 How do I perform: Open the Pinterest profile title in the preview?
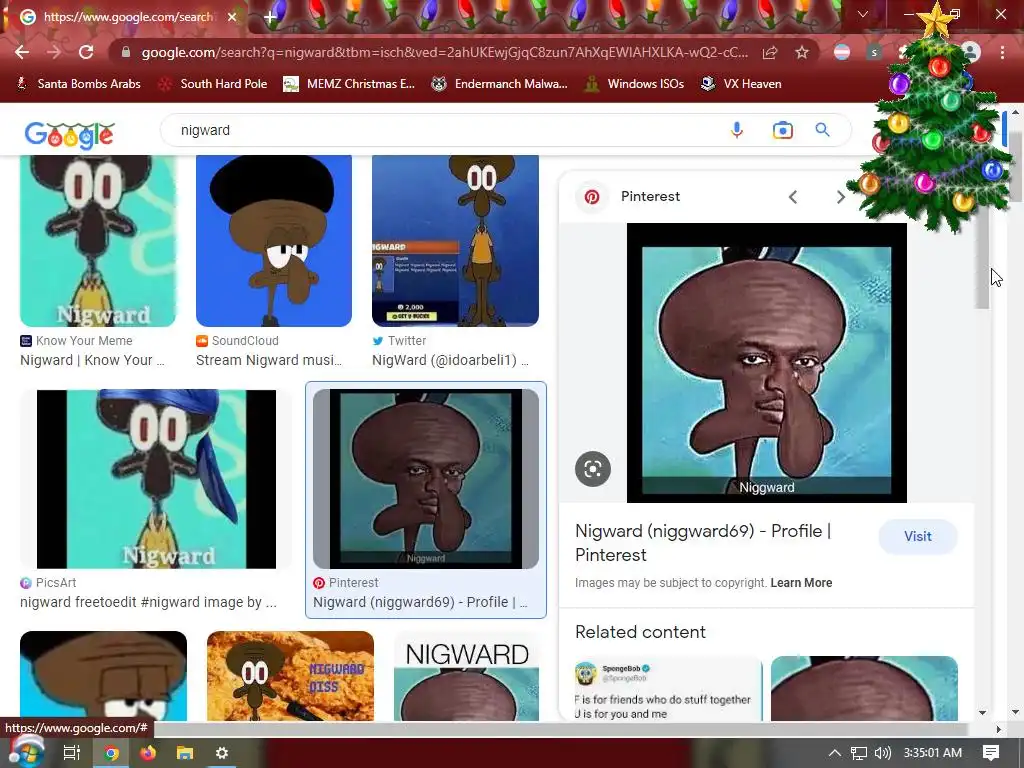click(703, 543)
